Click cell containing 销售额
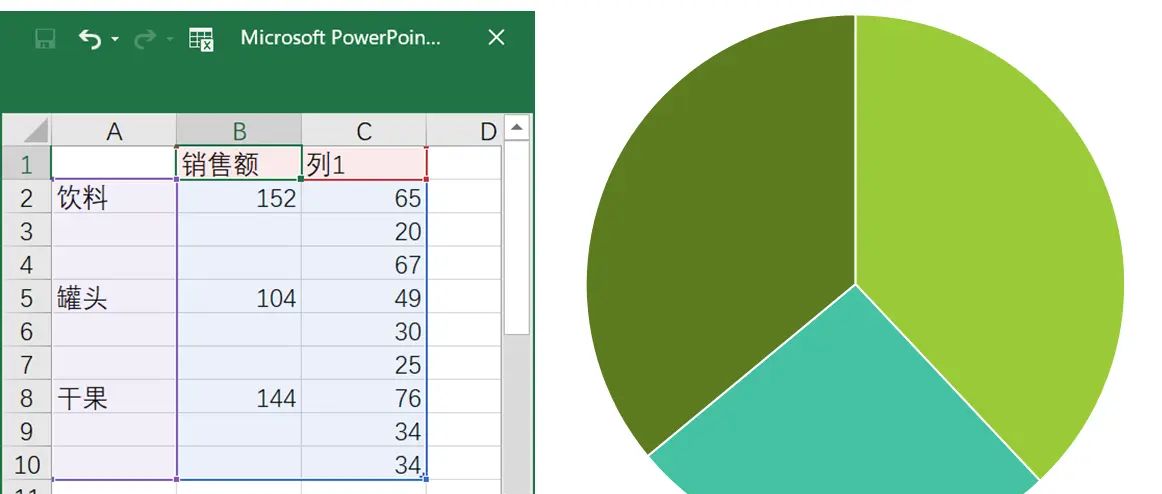This screenshot has height=494, width=1162. 239,164
